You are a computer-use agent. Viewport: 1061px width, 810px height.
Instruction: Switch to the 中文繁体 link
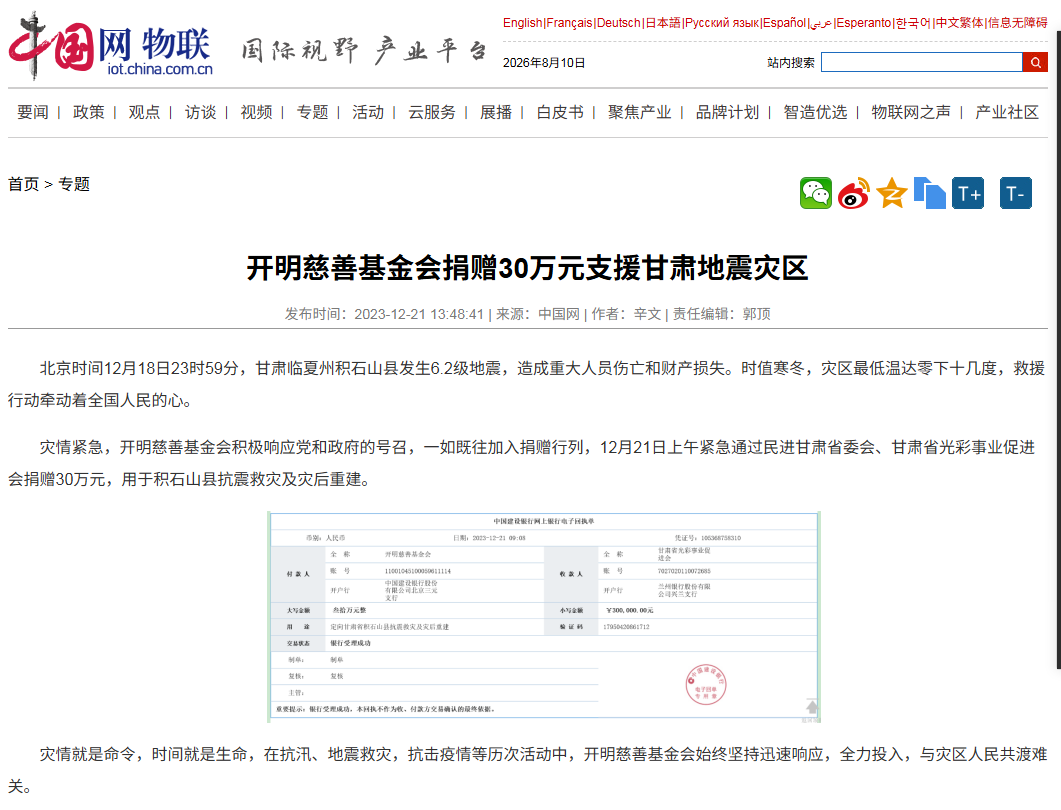(x=959, y=22)
